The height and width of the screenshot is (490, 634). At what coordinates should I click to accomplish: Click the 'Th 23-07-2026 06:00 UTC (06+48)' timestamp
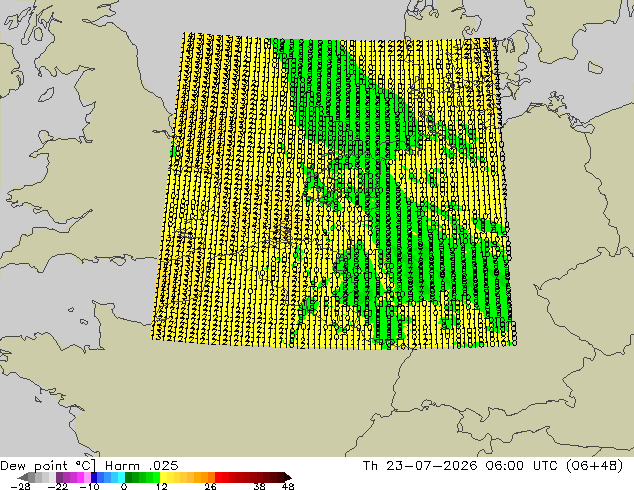493,465
